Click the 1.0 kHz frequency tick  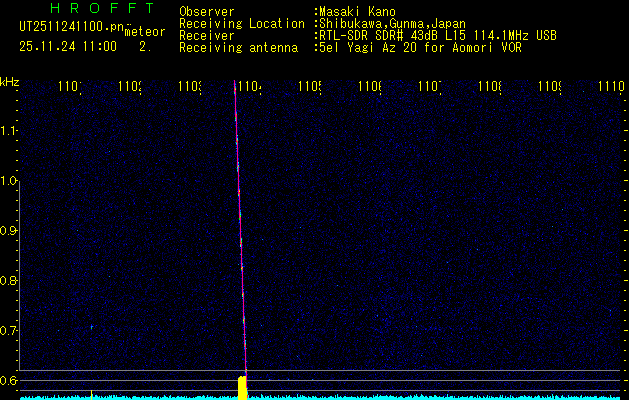coord(9,181)
